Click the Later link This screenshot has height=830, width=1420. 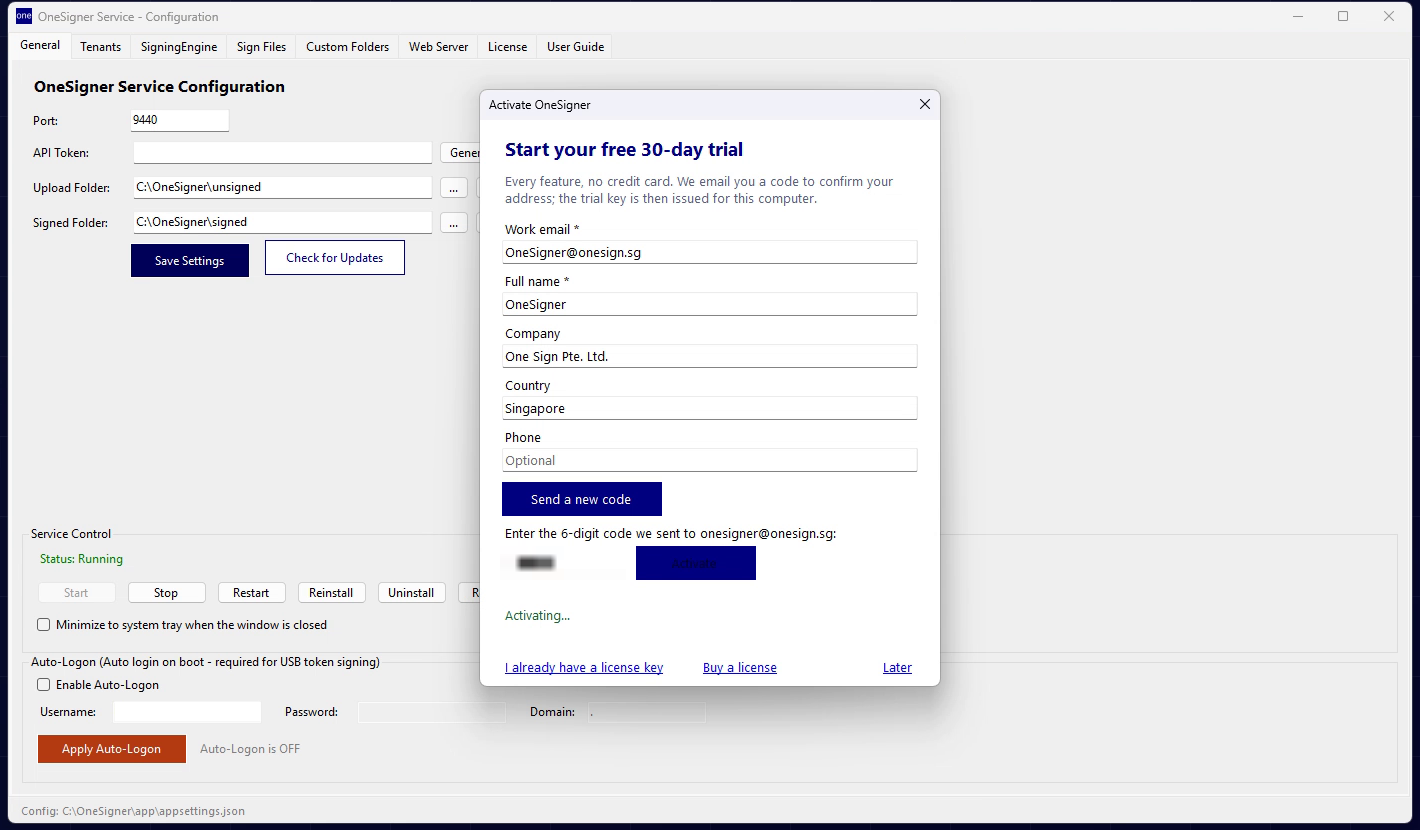coord(897,668)
